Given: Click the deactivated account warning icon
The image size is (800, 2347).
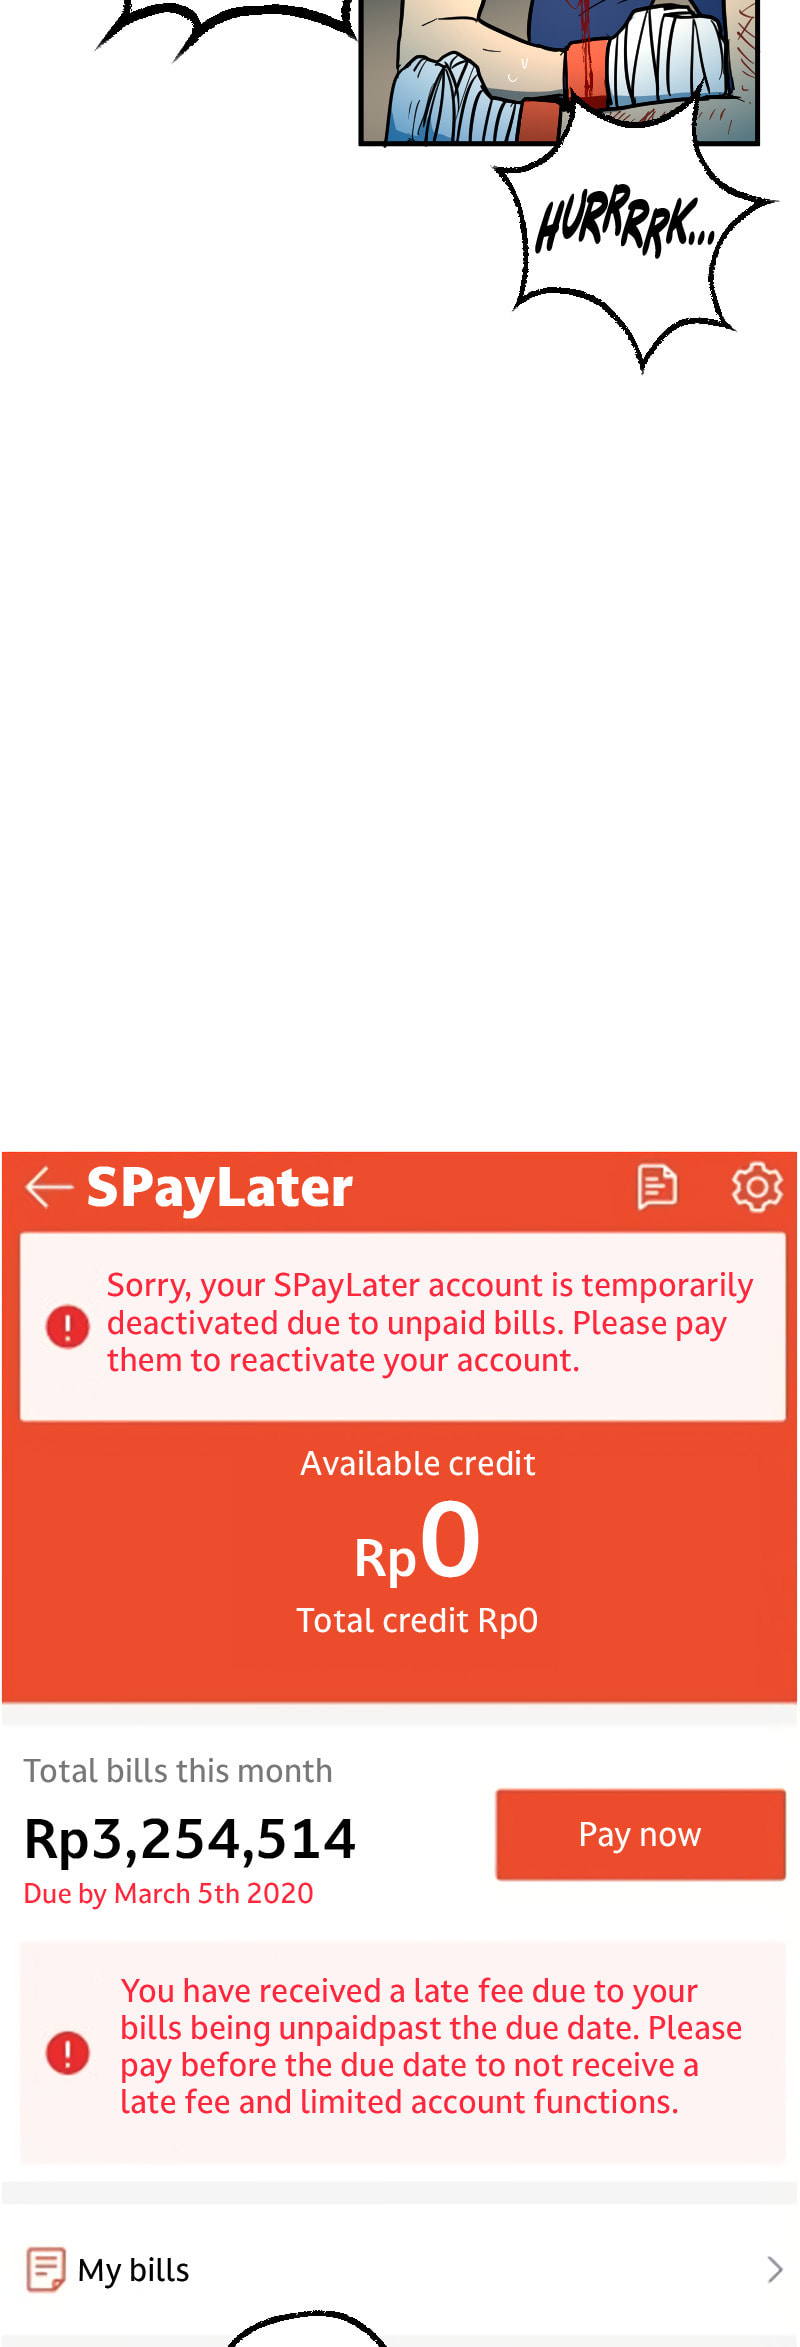Looking at the screenshot, I should pos(68,1327).
